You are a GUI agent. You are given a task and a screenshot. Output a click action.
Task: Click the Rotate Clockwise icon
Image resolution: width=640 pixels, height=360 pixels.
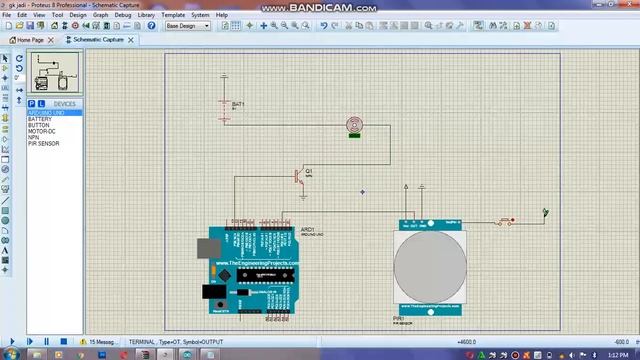pyautogui.click(x=19, y=58)
